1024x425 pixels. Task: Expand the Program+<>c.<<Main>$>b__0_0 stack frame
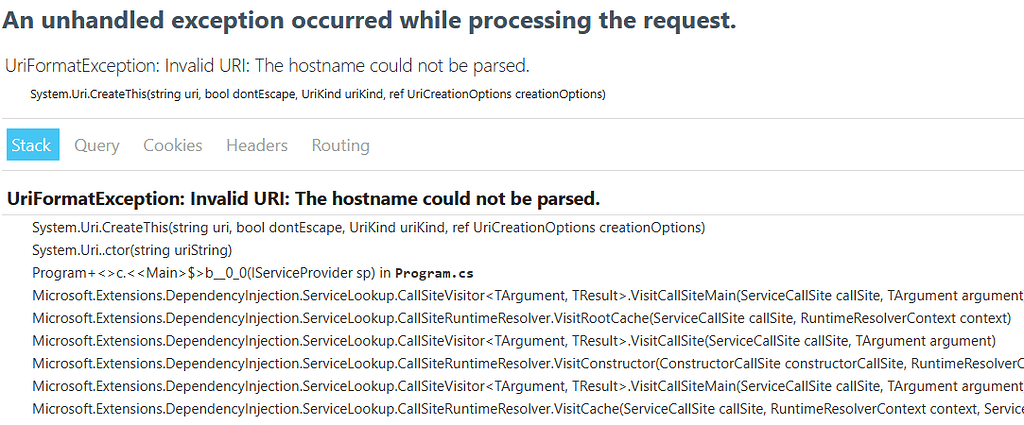click(x=200, y=273)
